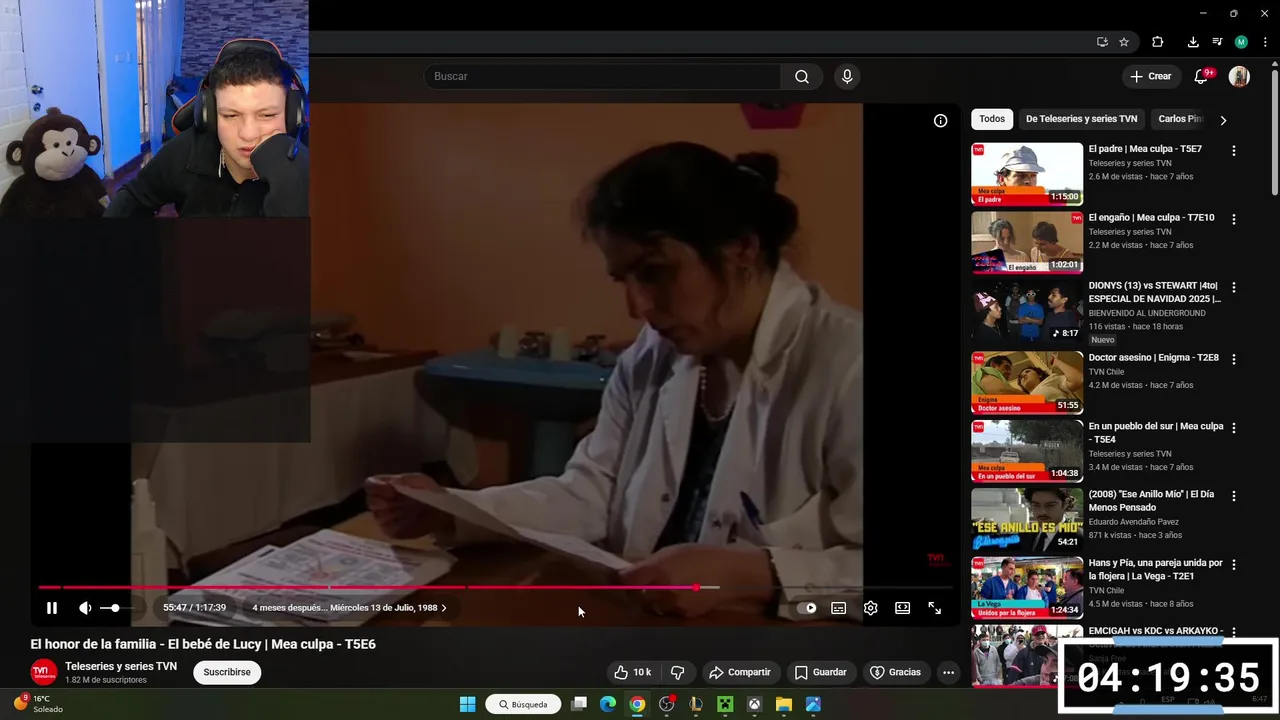
Task: Bookmark this page with the star icon
Action: pyautogui.click(x=1124, y=42)
